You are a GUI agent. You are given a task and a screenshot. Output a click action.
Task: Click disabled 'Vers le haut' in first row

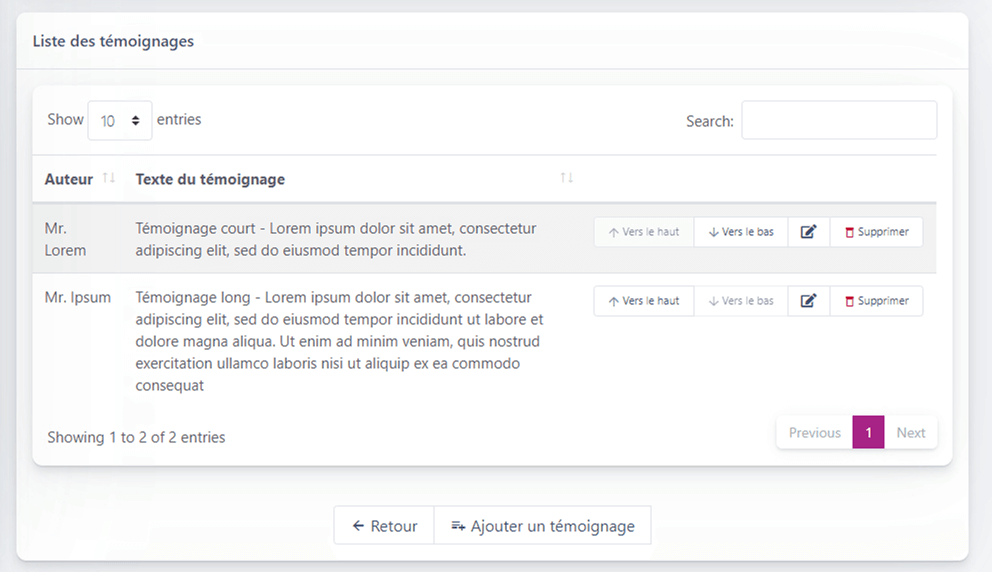(x=643, y=232)
